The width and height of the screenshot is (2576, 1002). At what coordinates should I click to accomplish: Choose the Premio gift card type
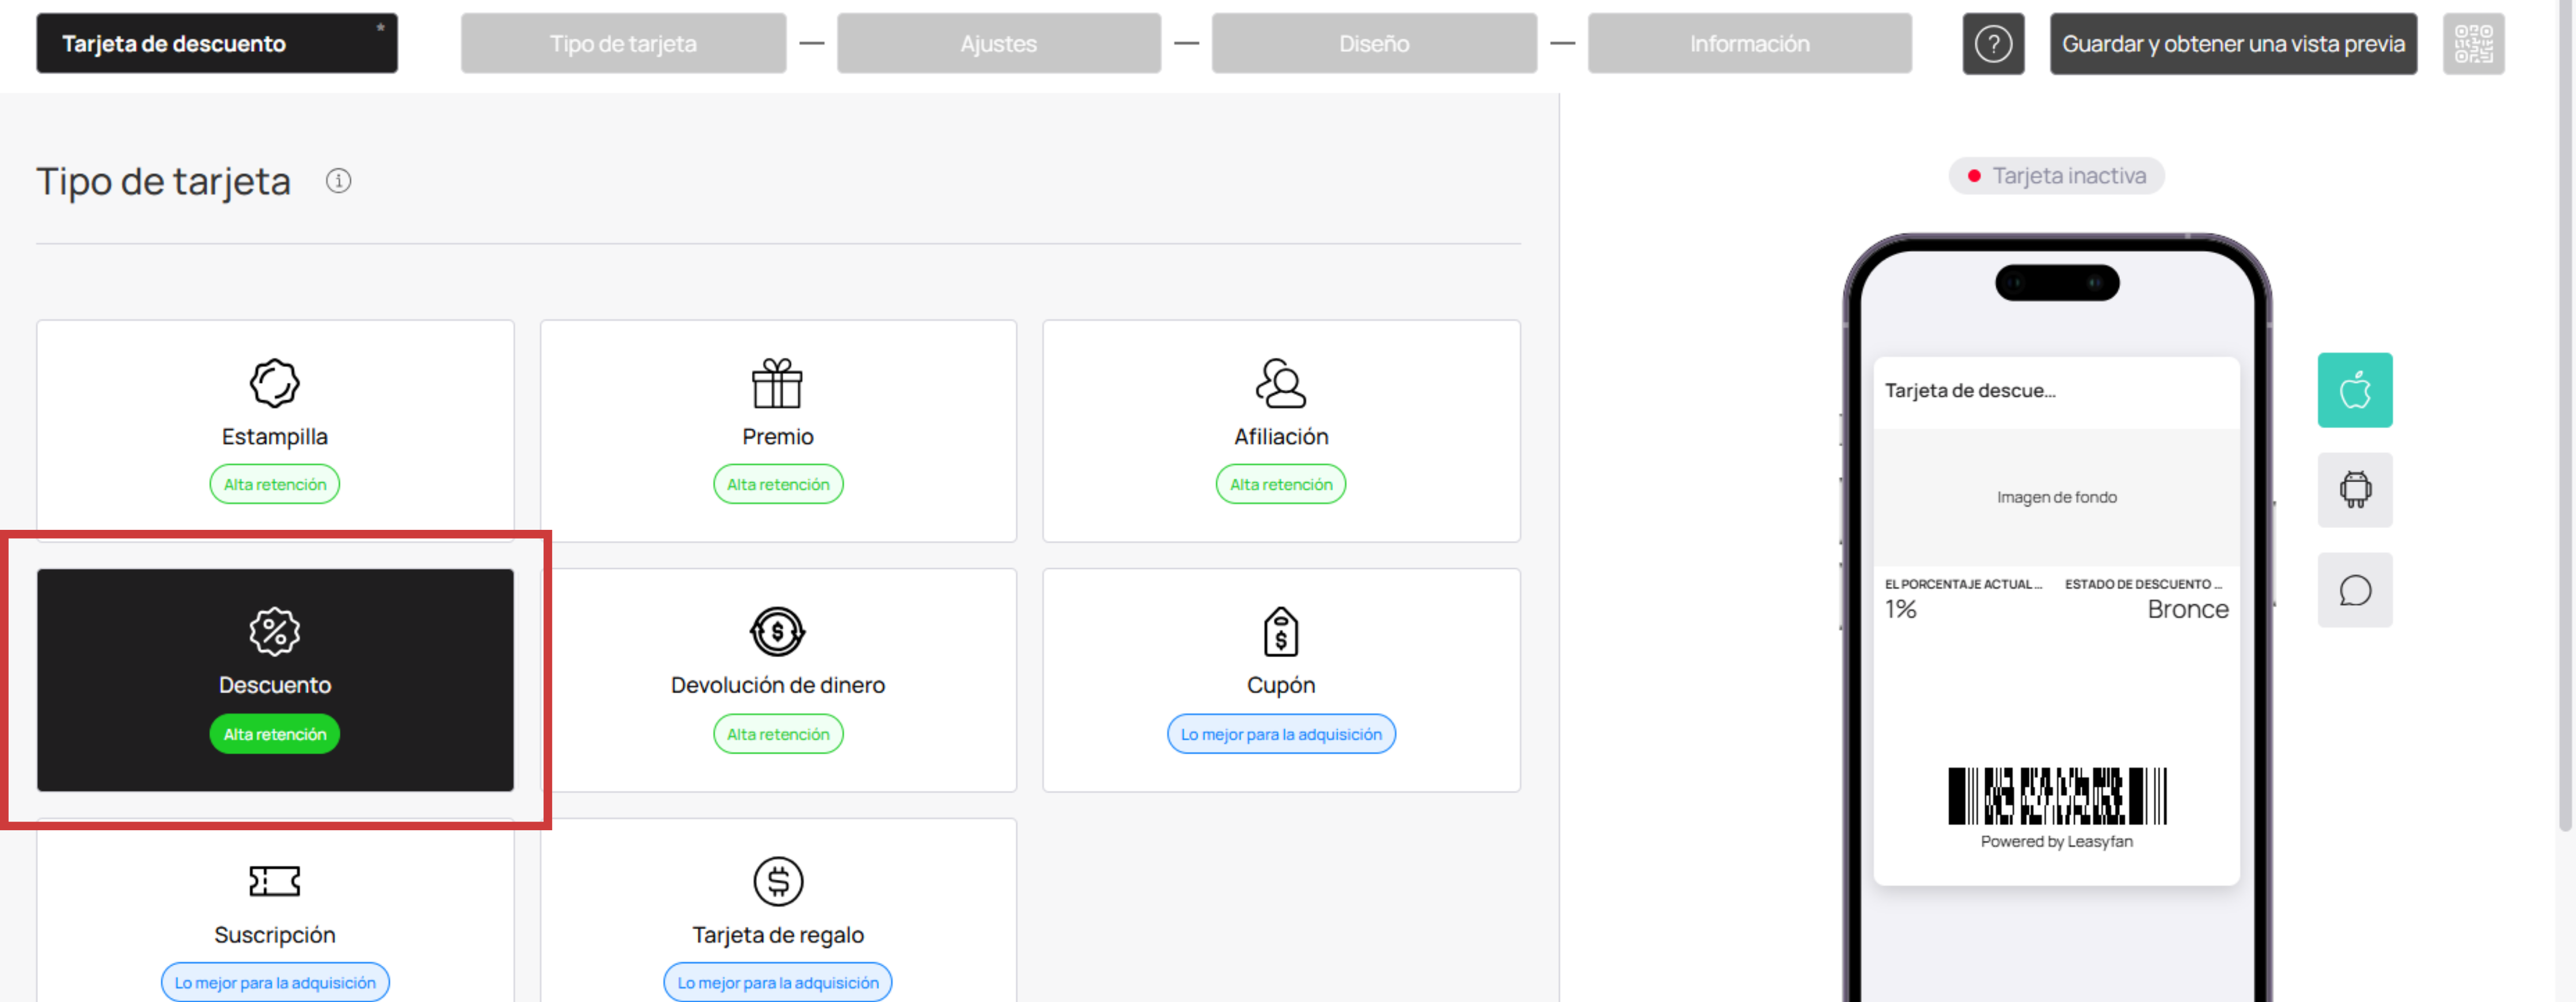pos(778,430)
